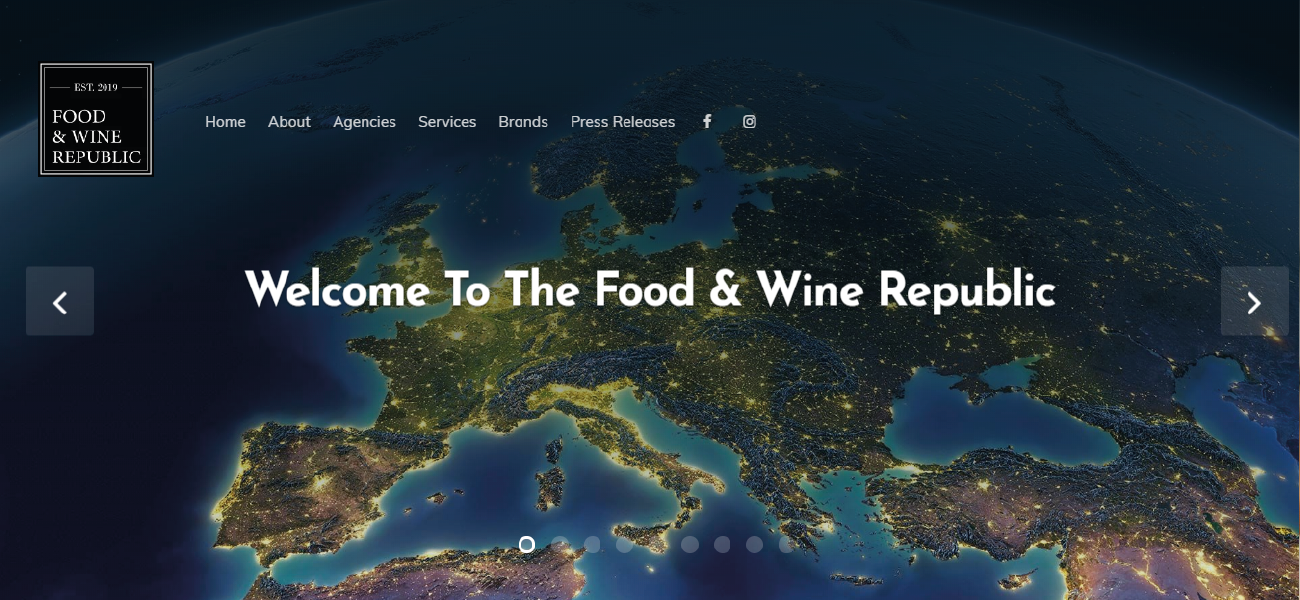Select the sixth slide indicator dot

coord(689,544)
